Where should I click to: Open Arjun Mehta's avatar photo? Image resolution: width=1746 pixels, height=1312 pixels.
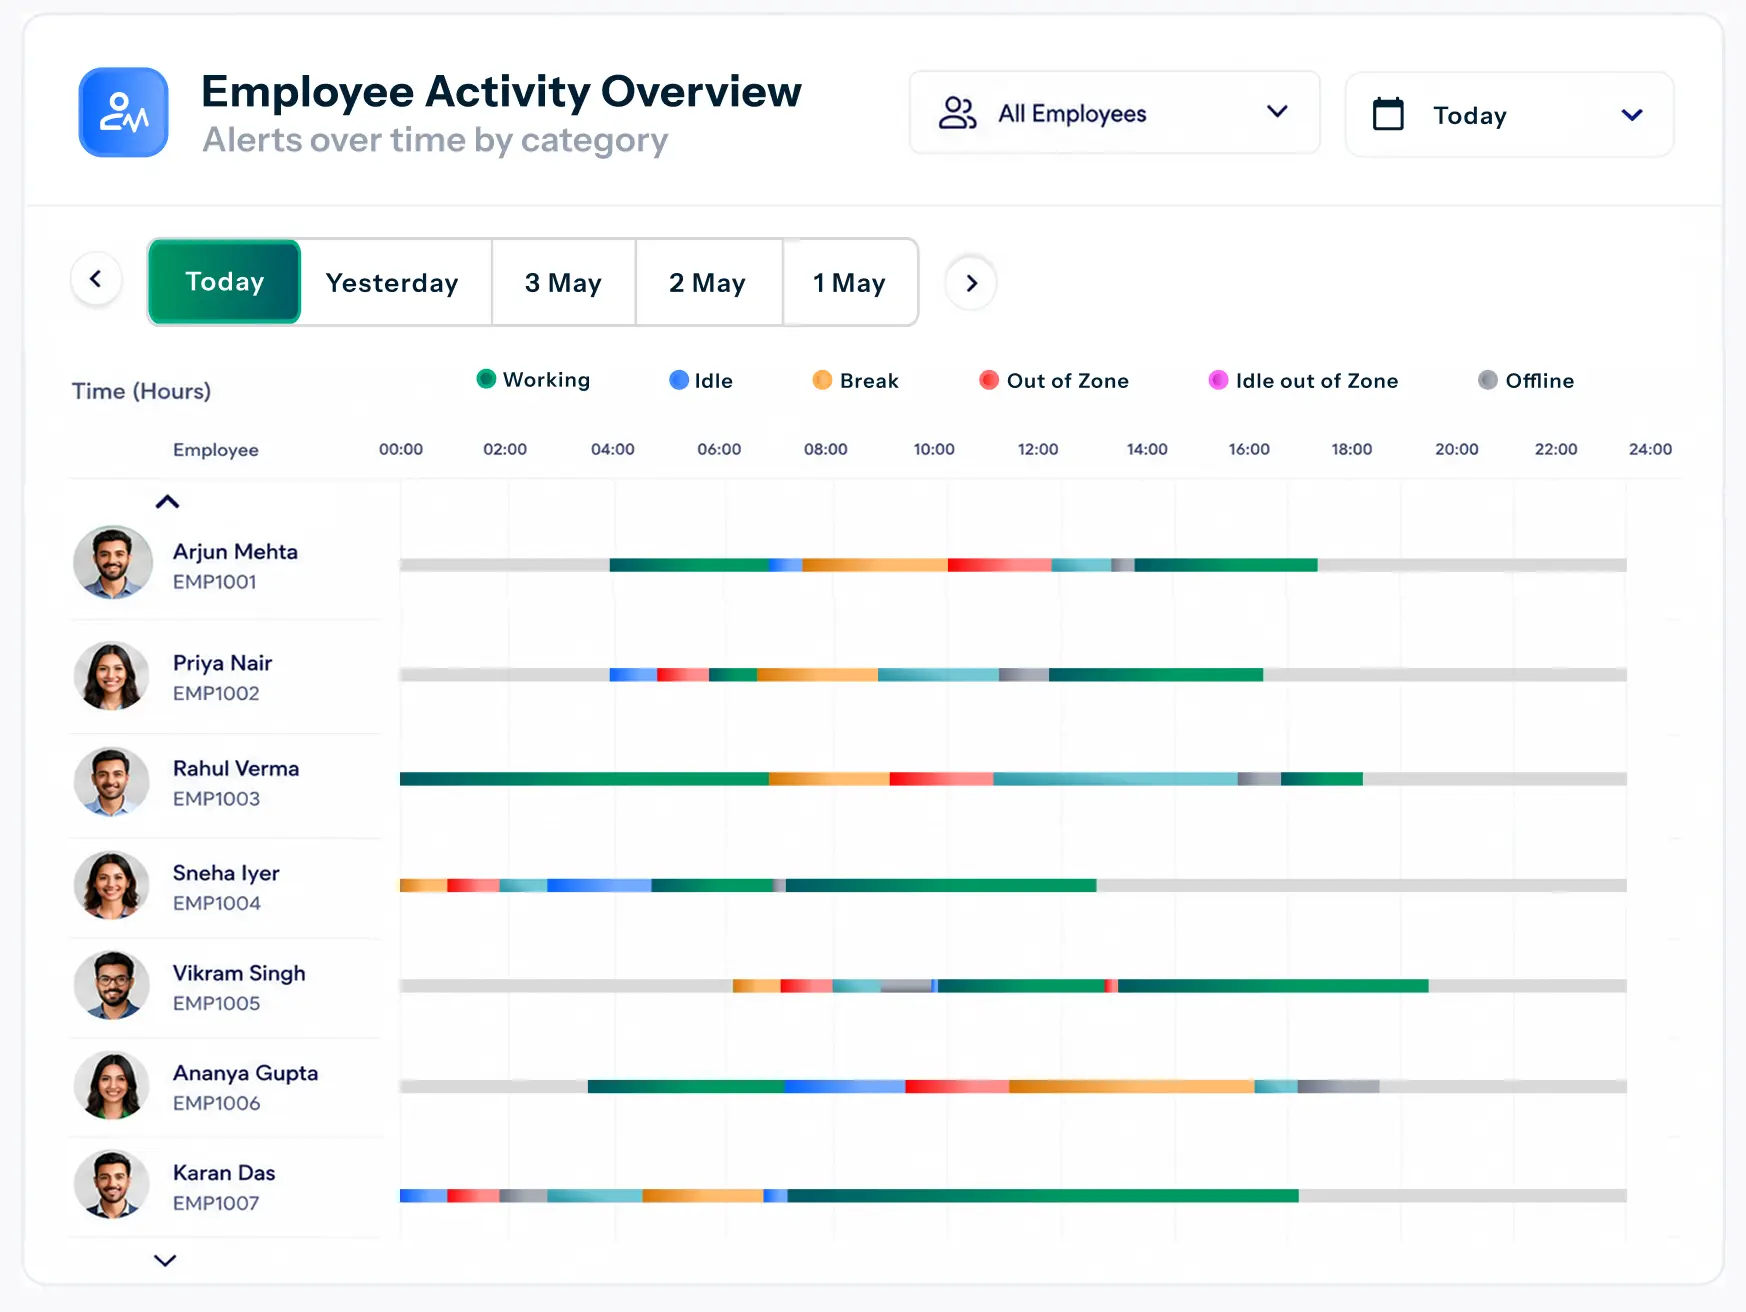[x=112, y=563]
